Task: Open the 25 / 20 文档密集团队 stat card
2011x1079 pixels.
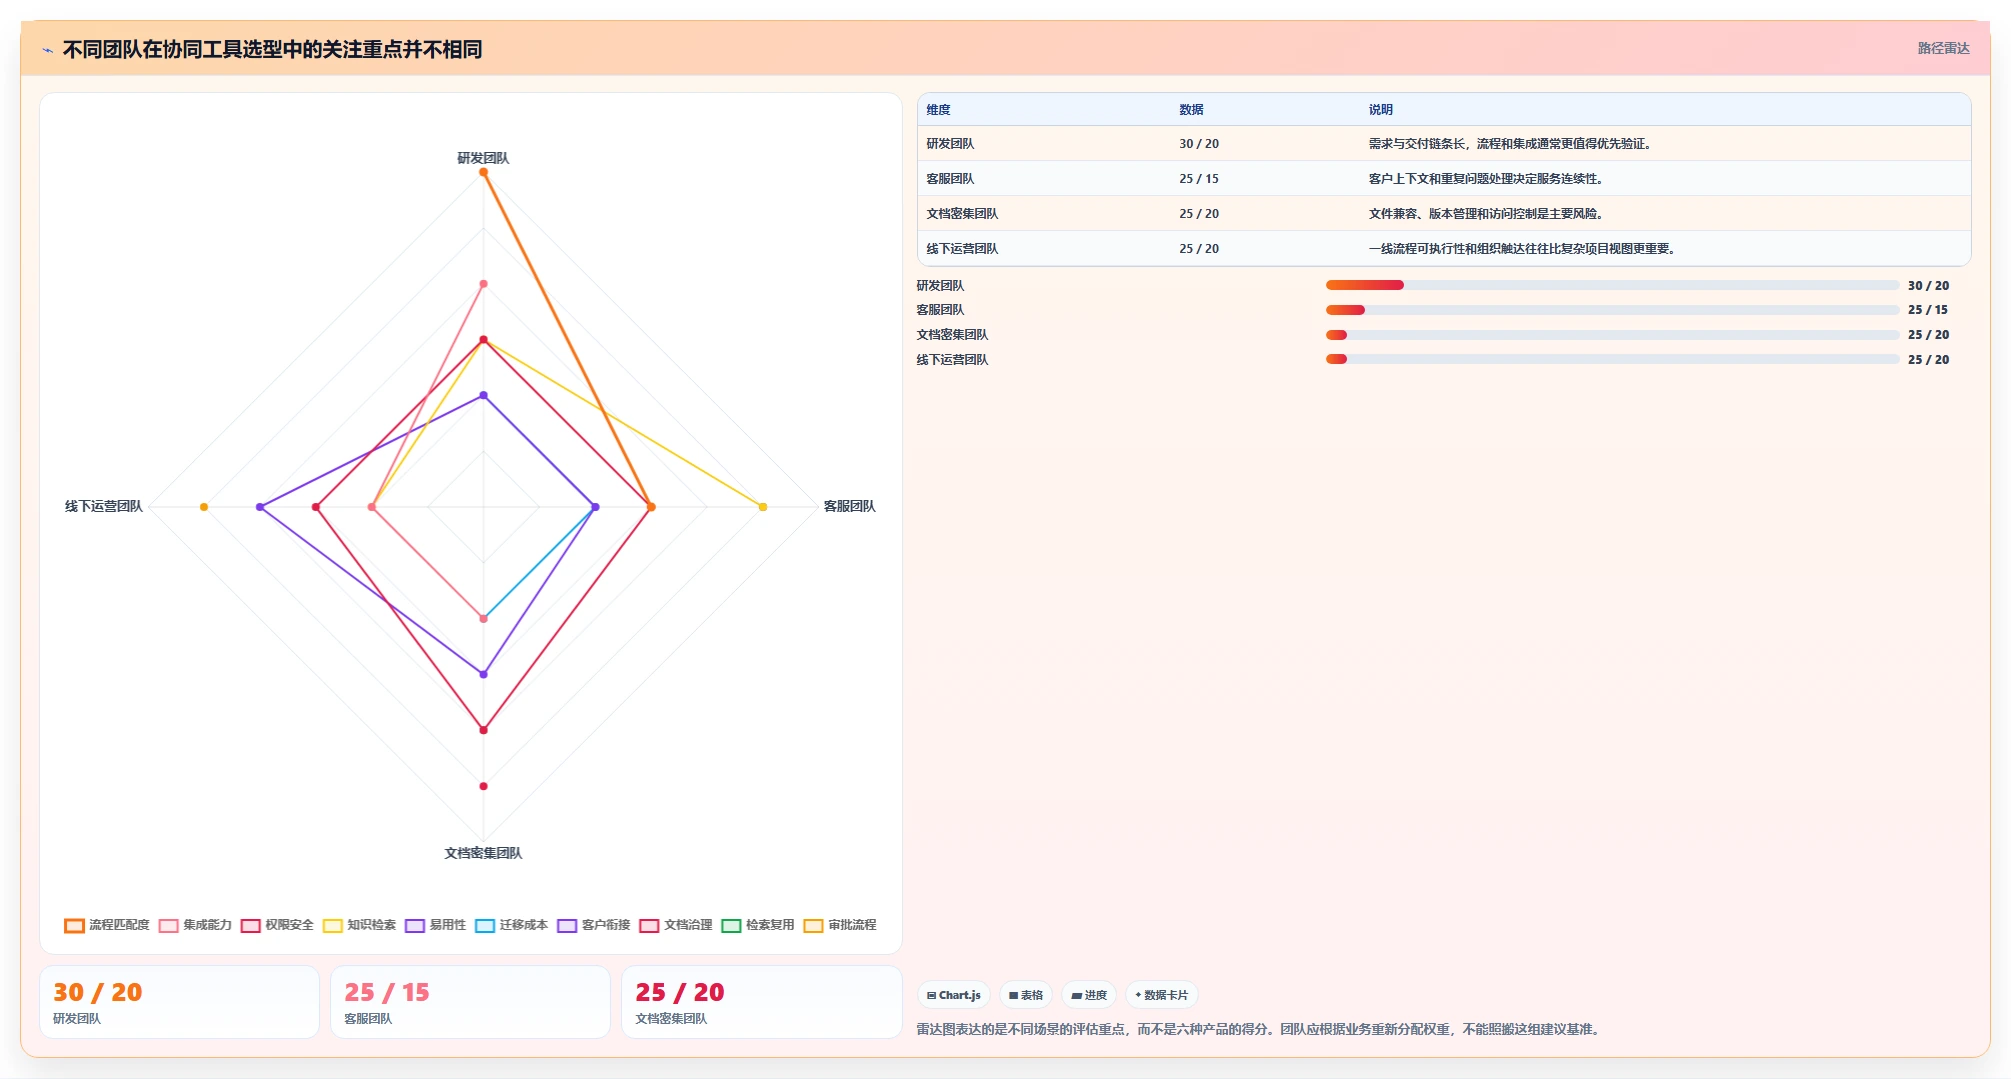Action: pyautogui.click(x=761, y=1002)
